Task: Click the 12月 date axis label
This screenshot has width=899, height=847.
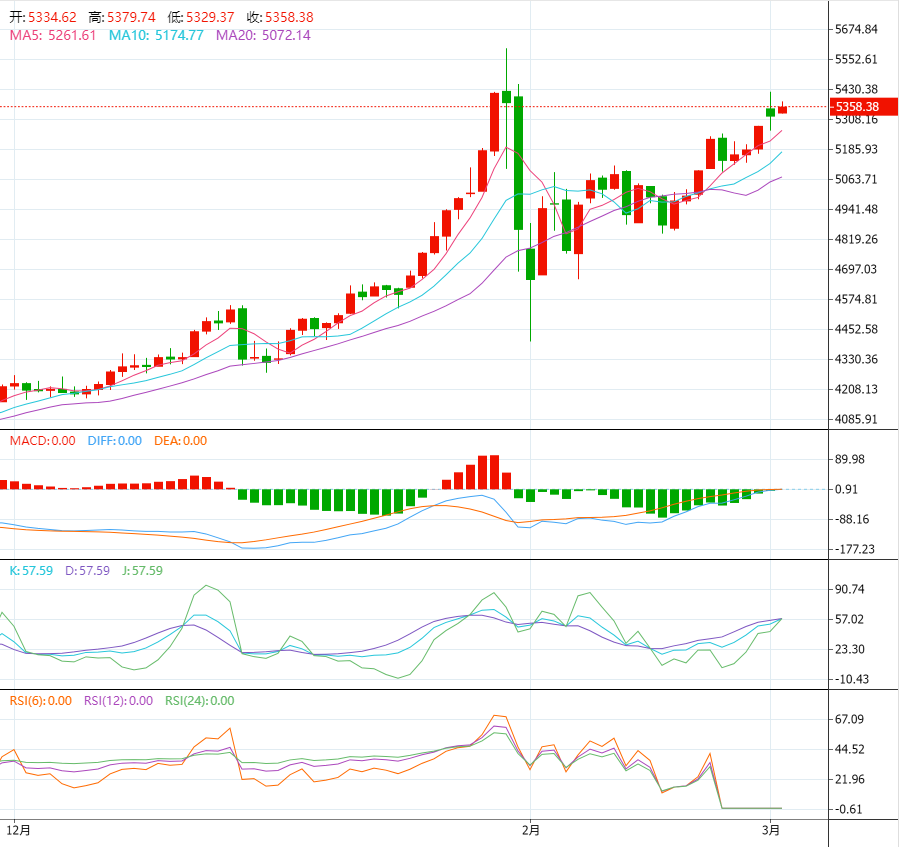Action: [18, 830]
